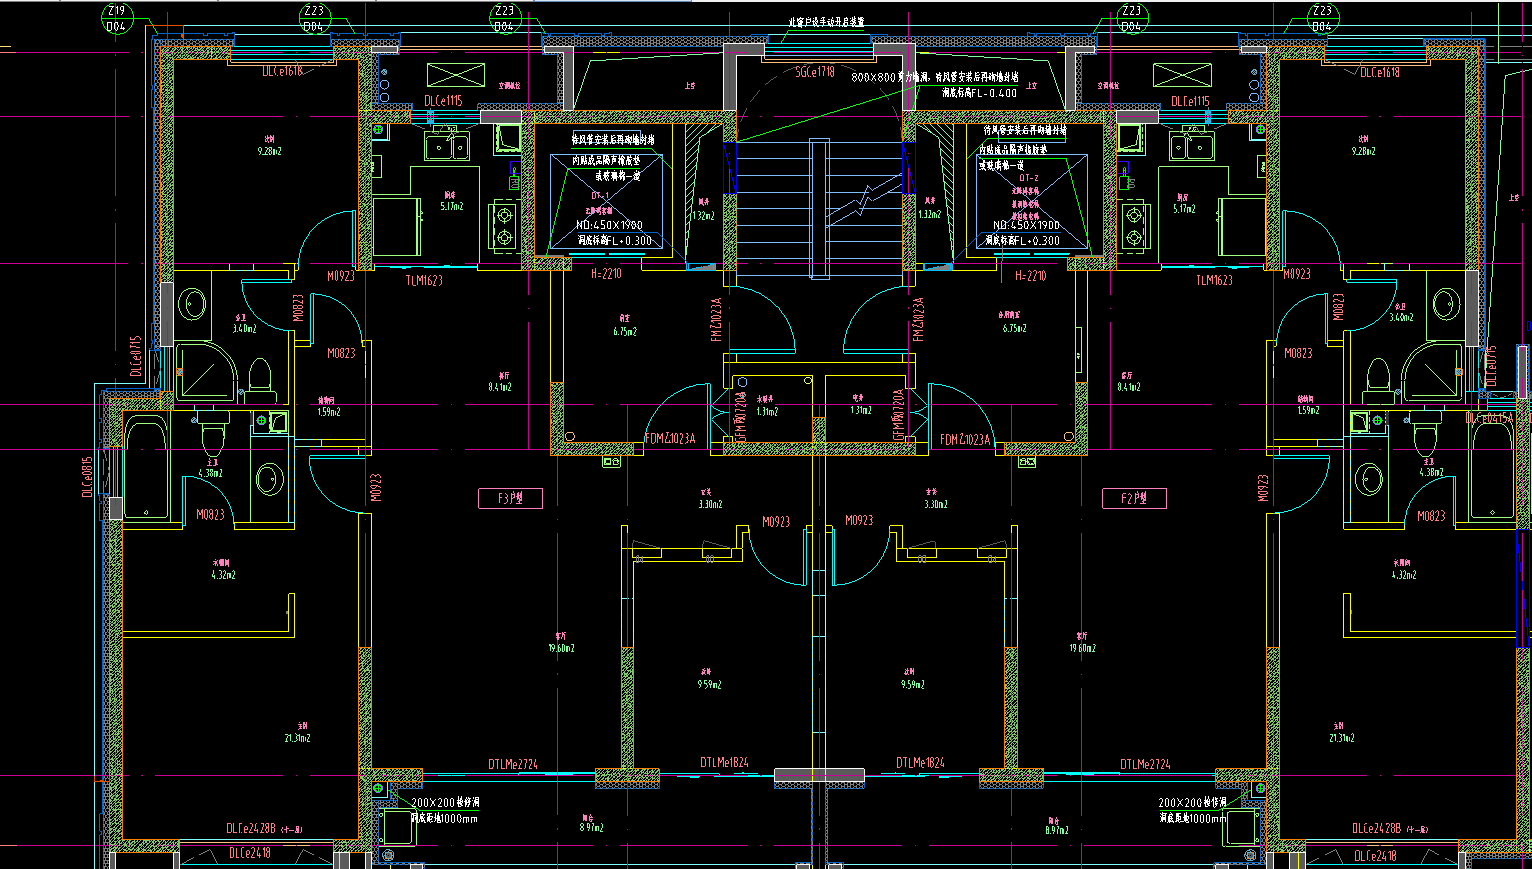Screen dimensions: 1532x869
Task: Pick the SGCe1718 window tag
Action: (x=815, y=72)
